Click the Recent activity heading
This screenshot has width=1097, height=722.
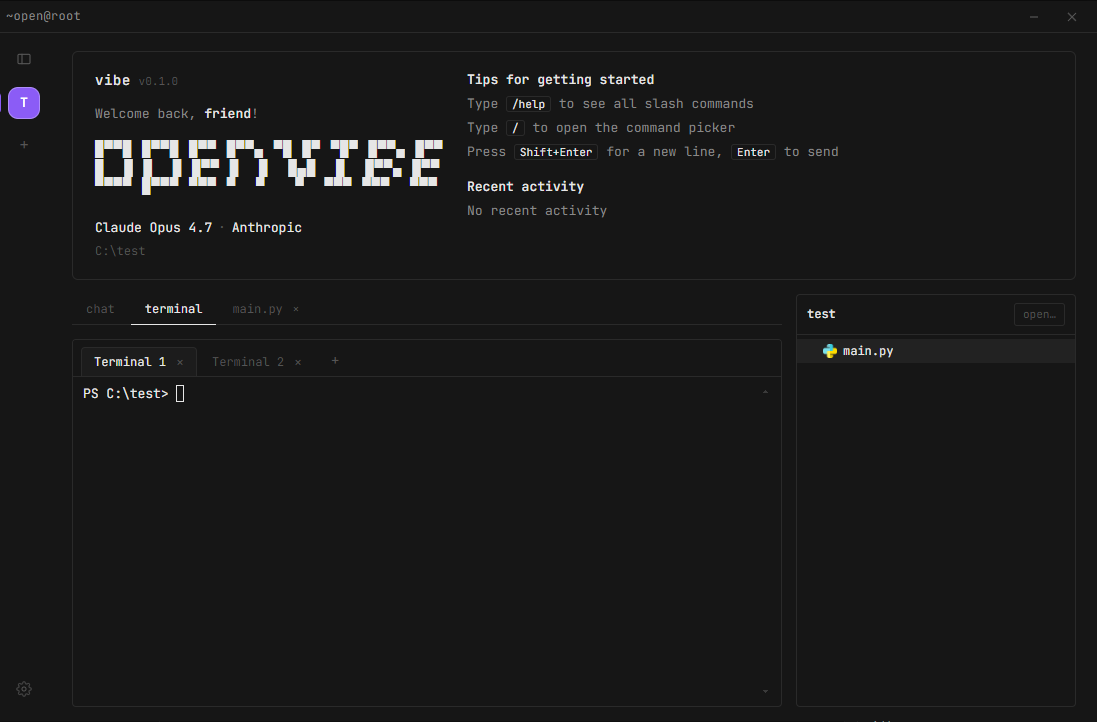click(x=525, y=187)
